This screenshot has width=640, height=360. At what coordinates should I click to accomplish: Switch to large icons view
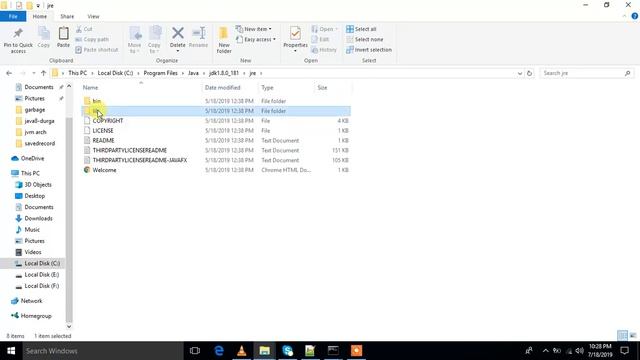pyautogui.click(x=633, y=336)
